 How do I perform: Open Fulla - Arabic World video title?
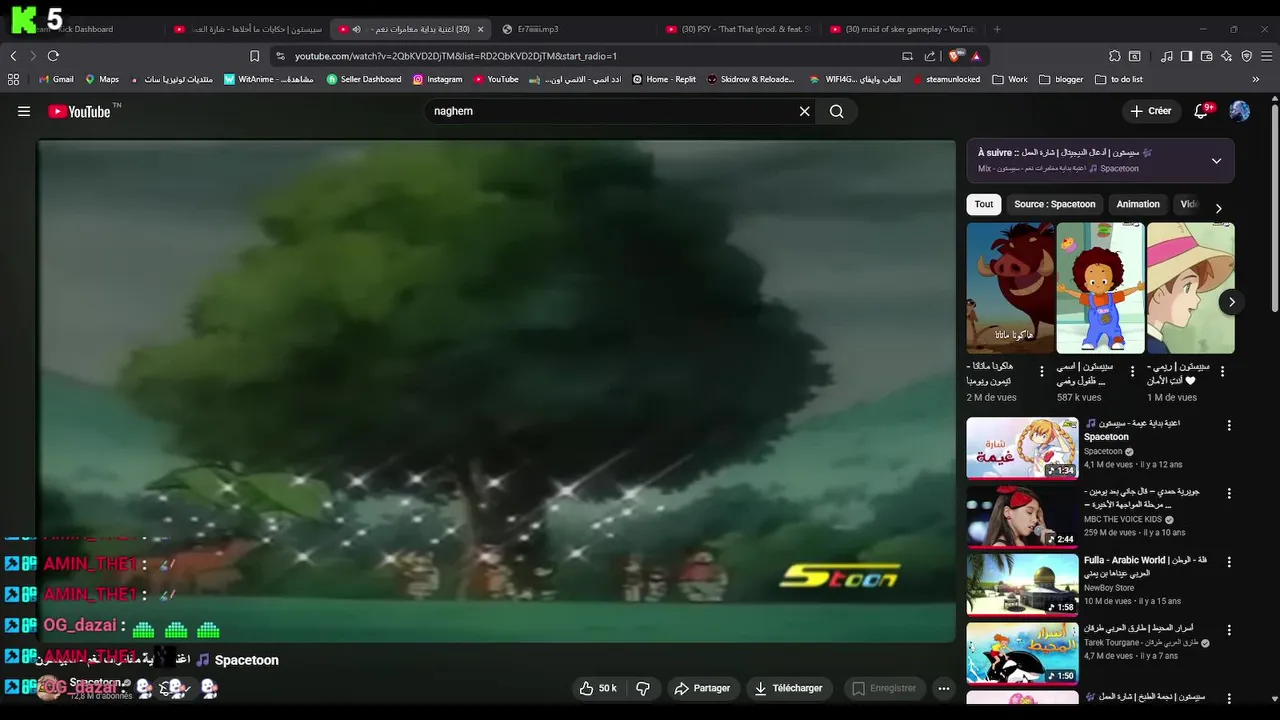1145,567
